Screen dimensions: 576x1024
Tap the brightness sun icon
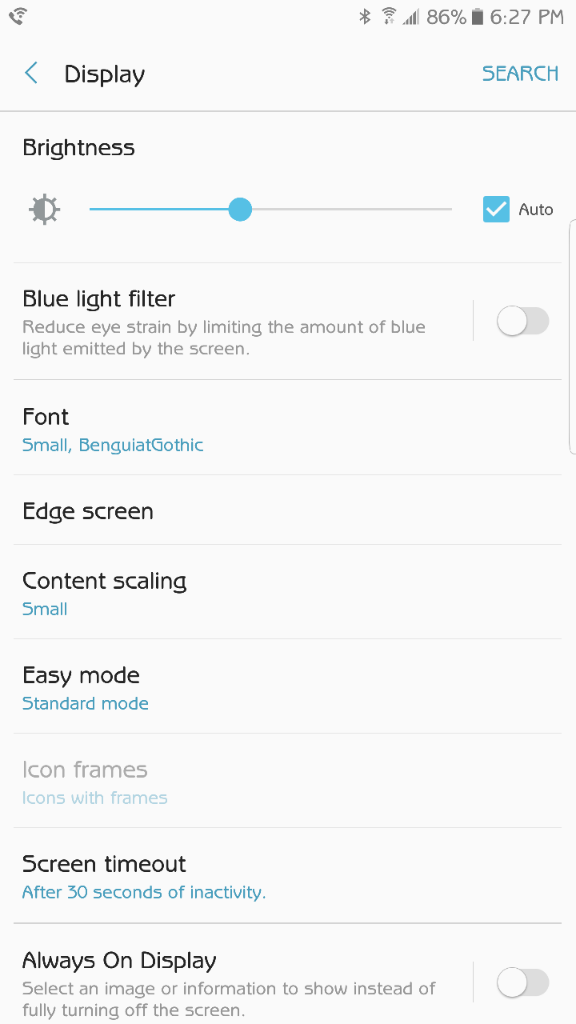tap(44, 210)
